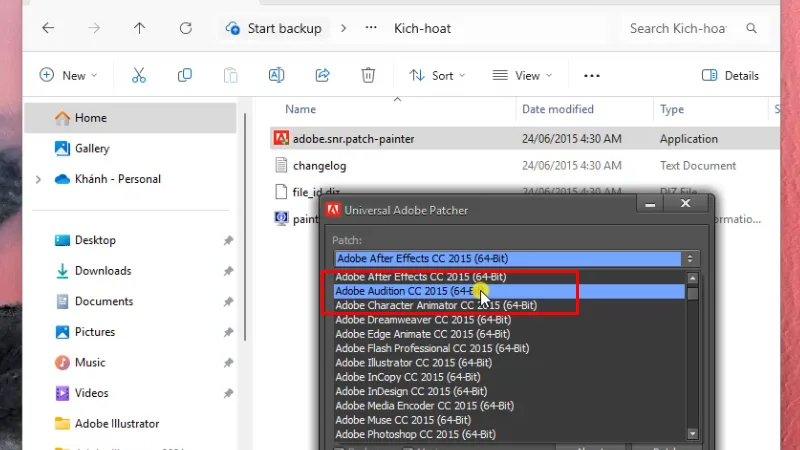
Task: Select Kich-hoat in the address path
Action: [x=422, y=28]
